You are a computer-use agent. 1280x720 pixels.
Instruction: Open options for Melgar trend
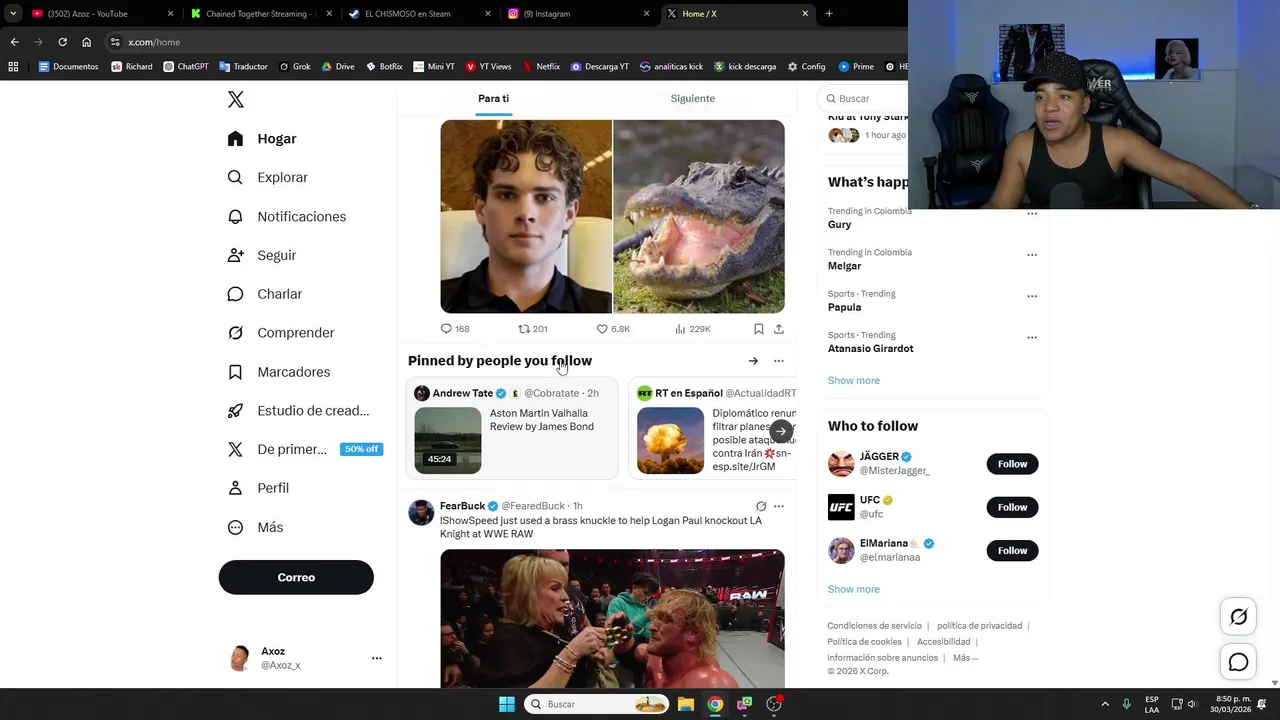coord(1032,255)
